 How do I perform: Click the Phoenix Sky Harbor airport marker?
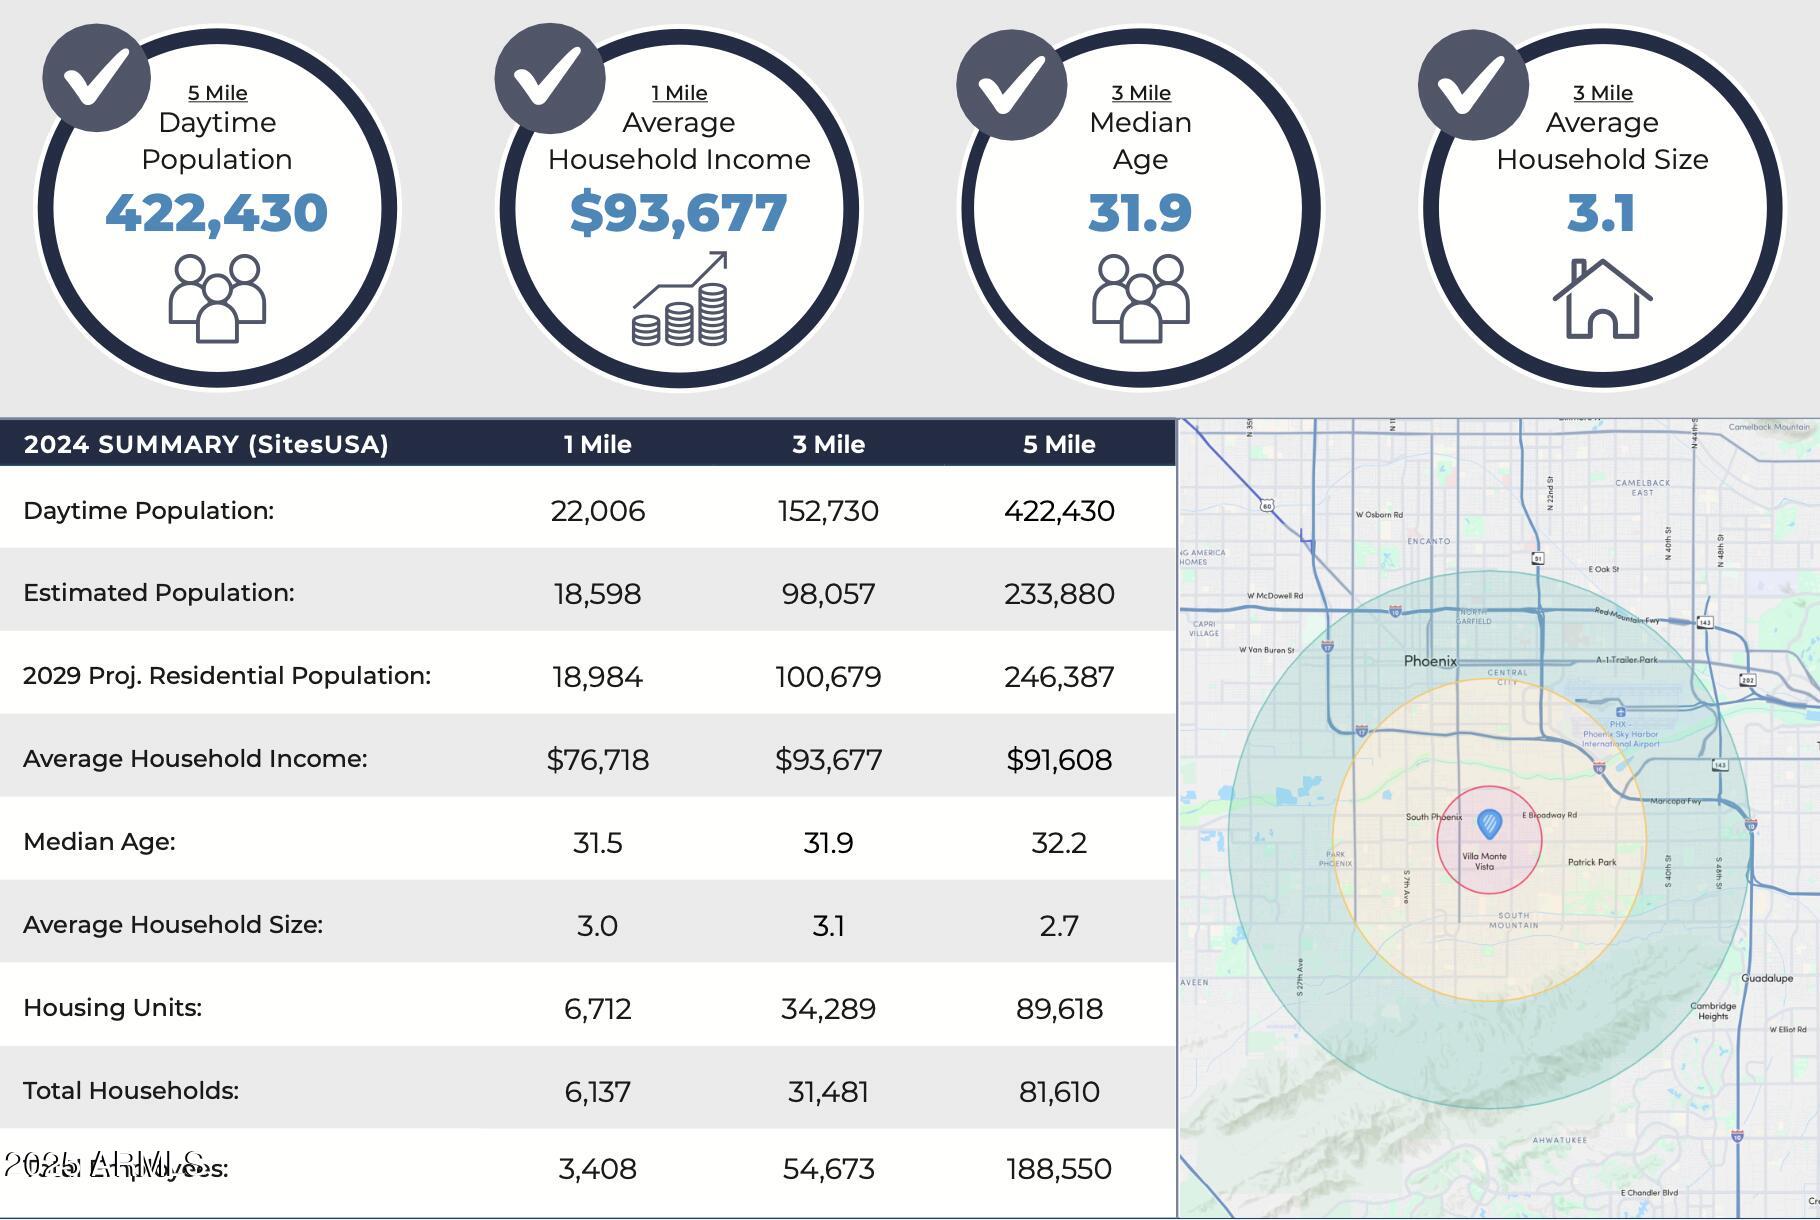coord(1620,713)
